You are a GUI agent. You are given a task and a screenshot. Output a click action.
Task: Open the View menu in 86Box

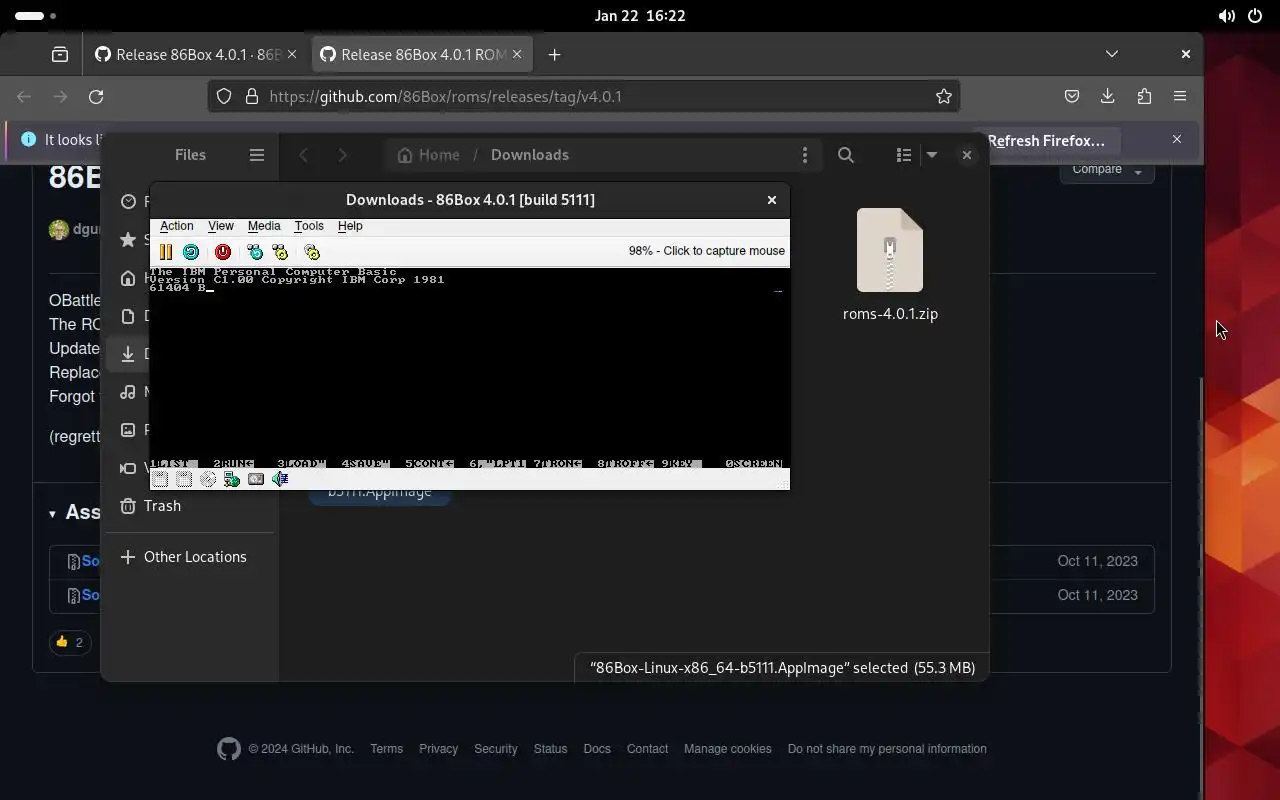221,226
